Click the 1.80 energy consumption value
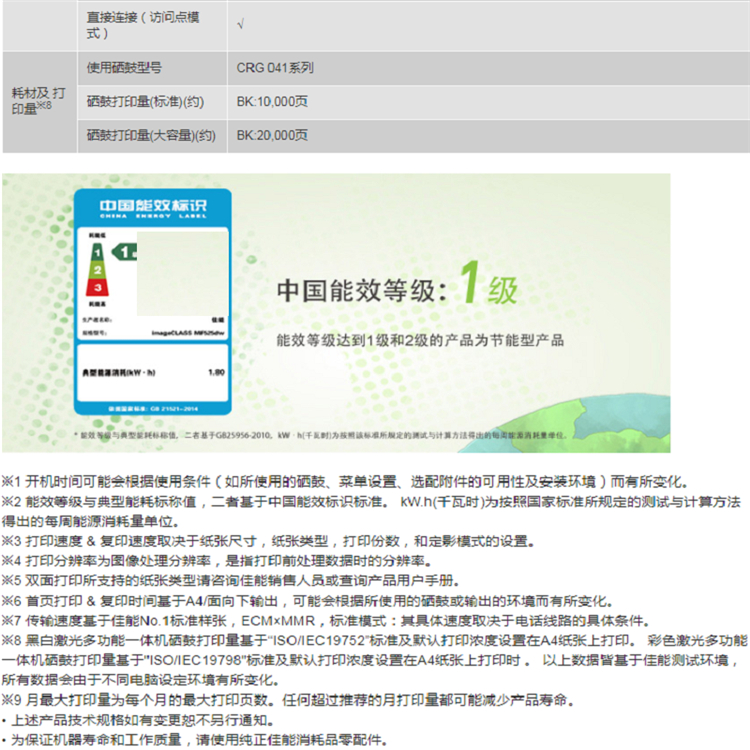Image resolution: width=750 pixels, height=750 pixels. [x=214, y=372]
